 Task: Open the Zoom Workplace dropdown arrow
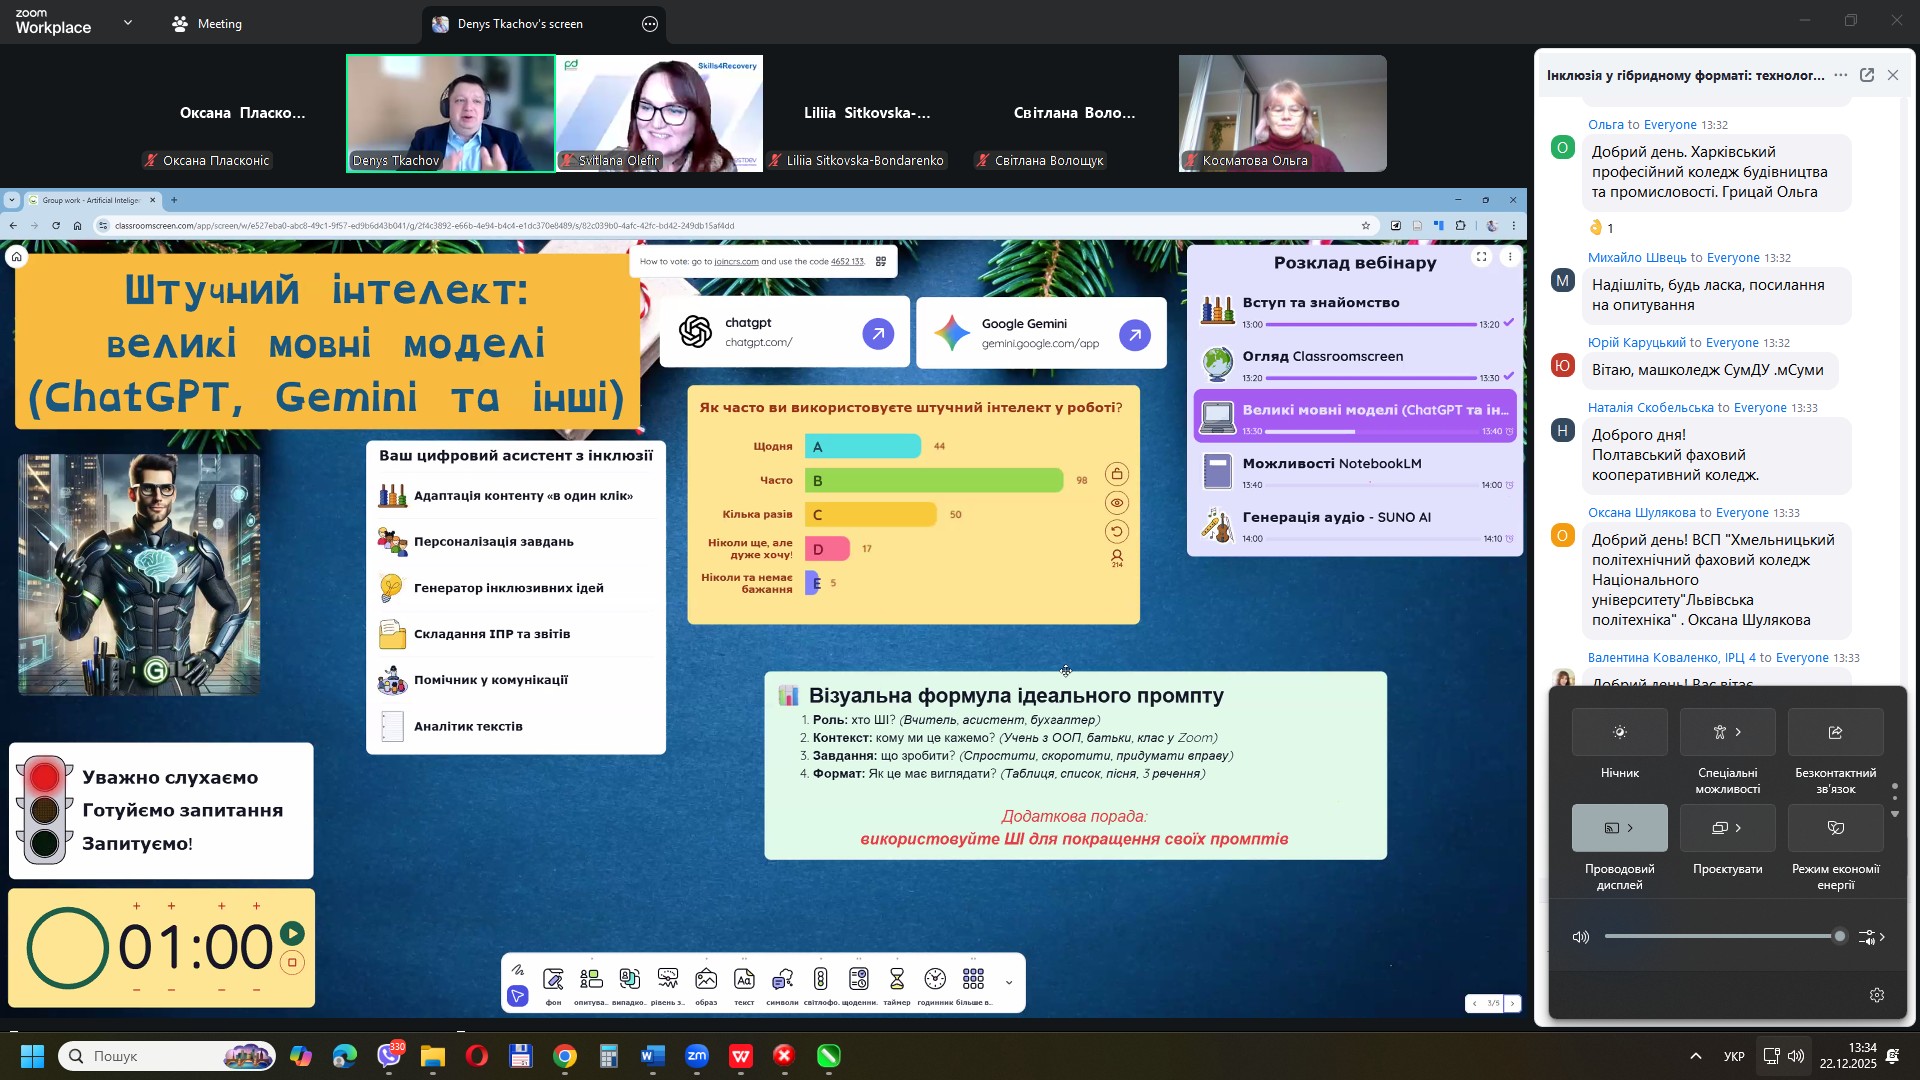tap(127, 22)
